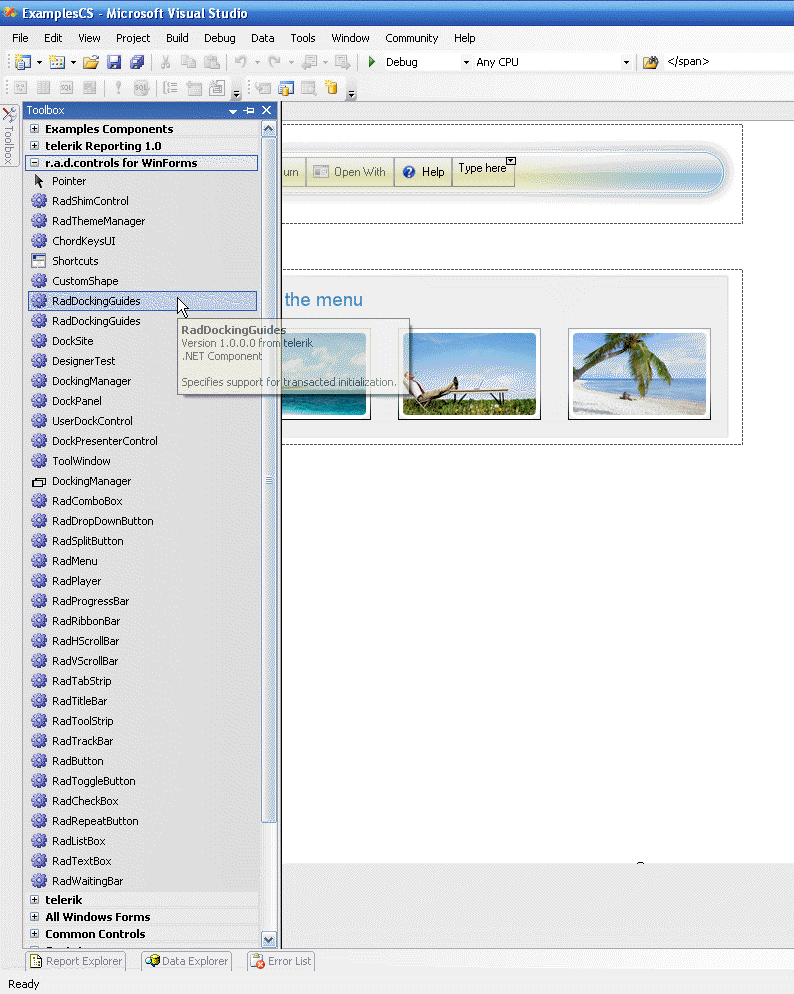Expand the Common Controls group
This screenshot has width=794, height=994.
tap(35, 934)
